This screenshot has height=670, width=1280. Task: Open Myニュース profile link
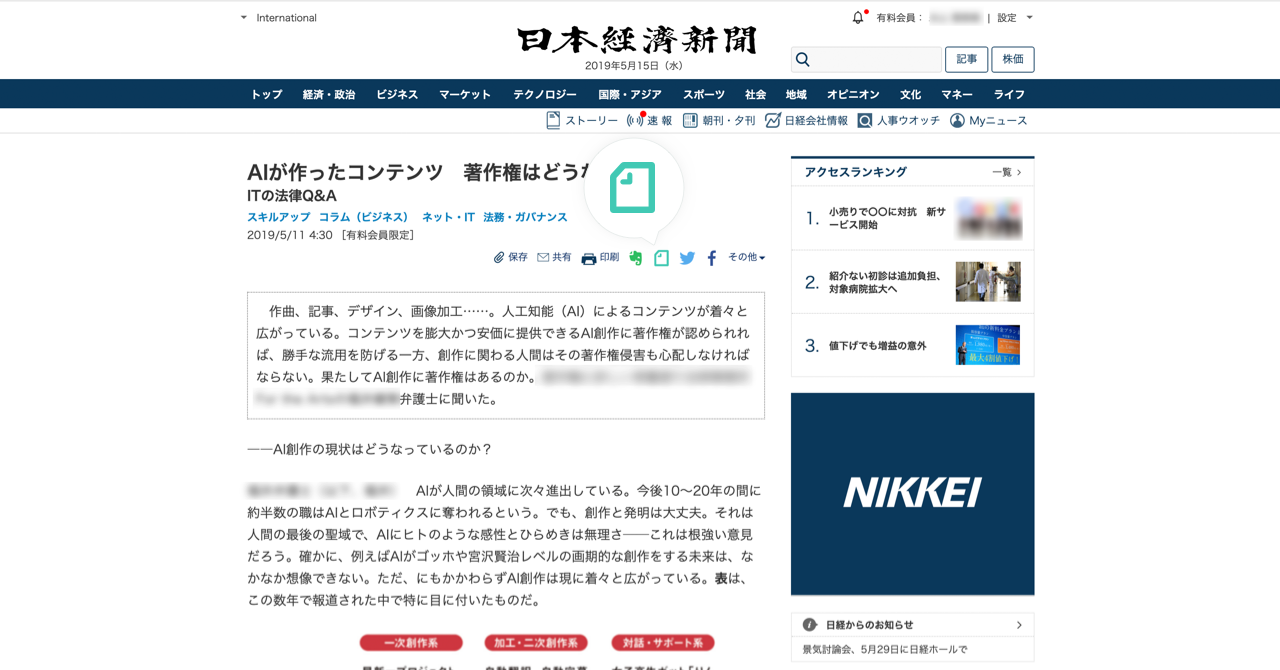(988, 120)
